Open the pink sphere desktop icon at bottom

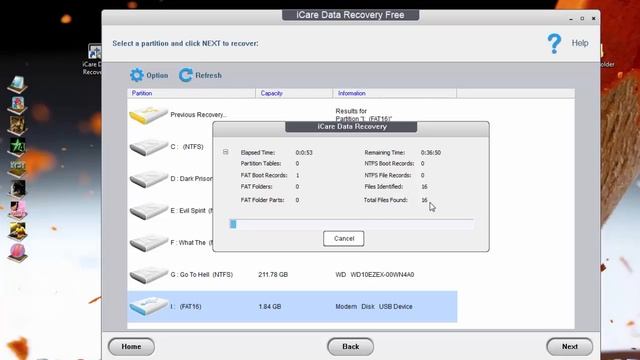click(x=17, y=252)
